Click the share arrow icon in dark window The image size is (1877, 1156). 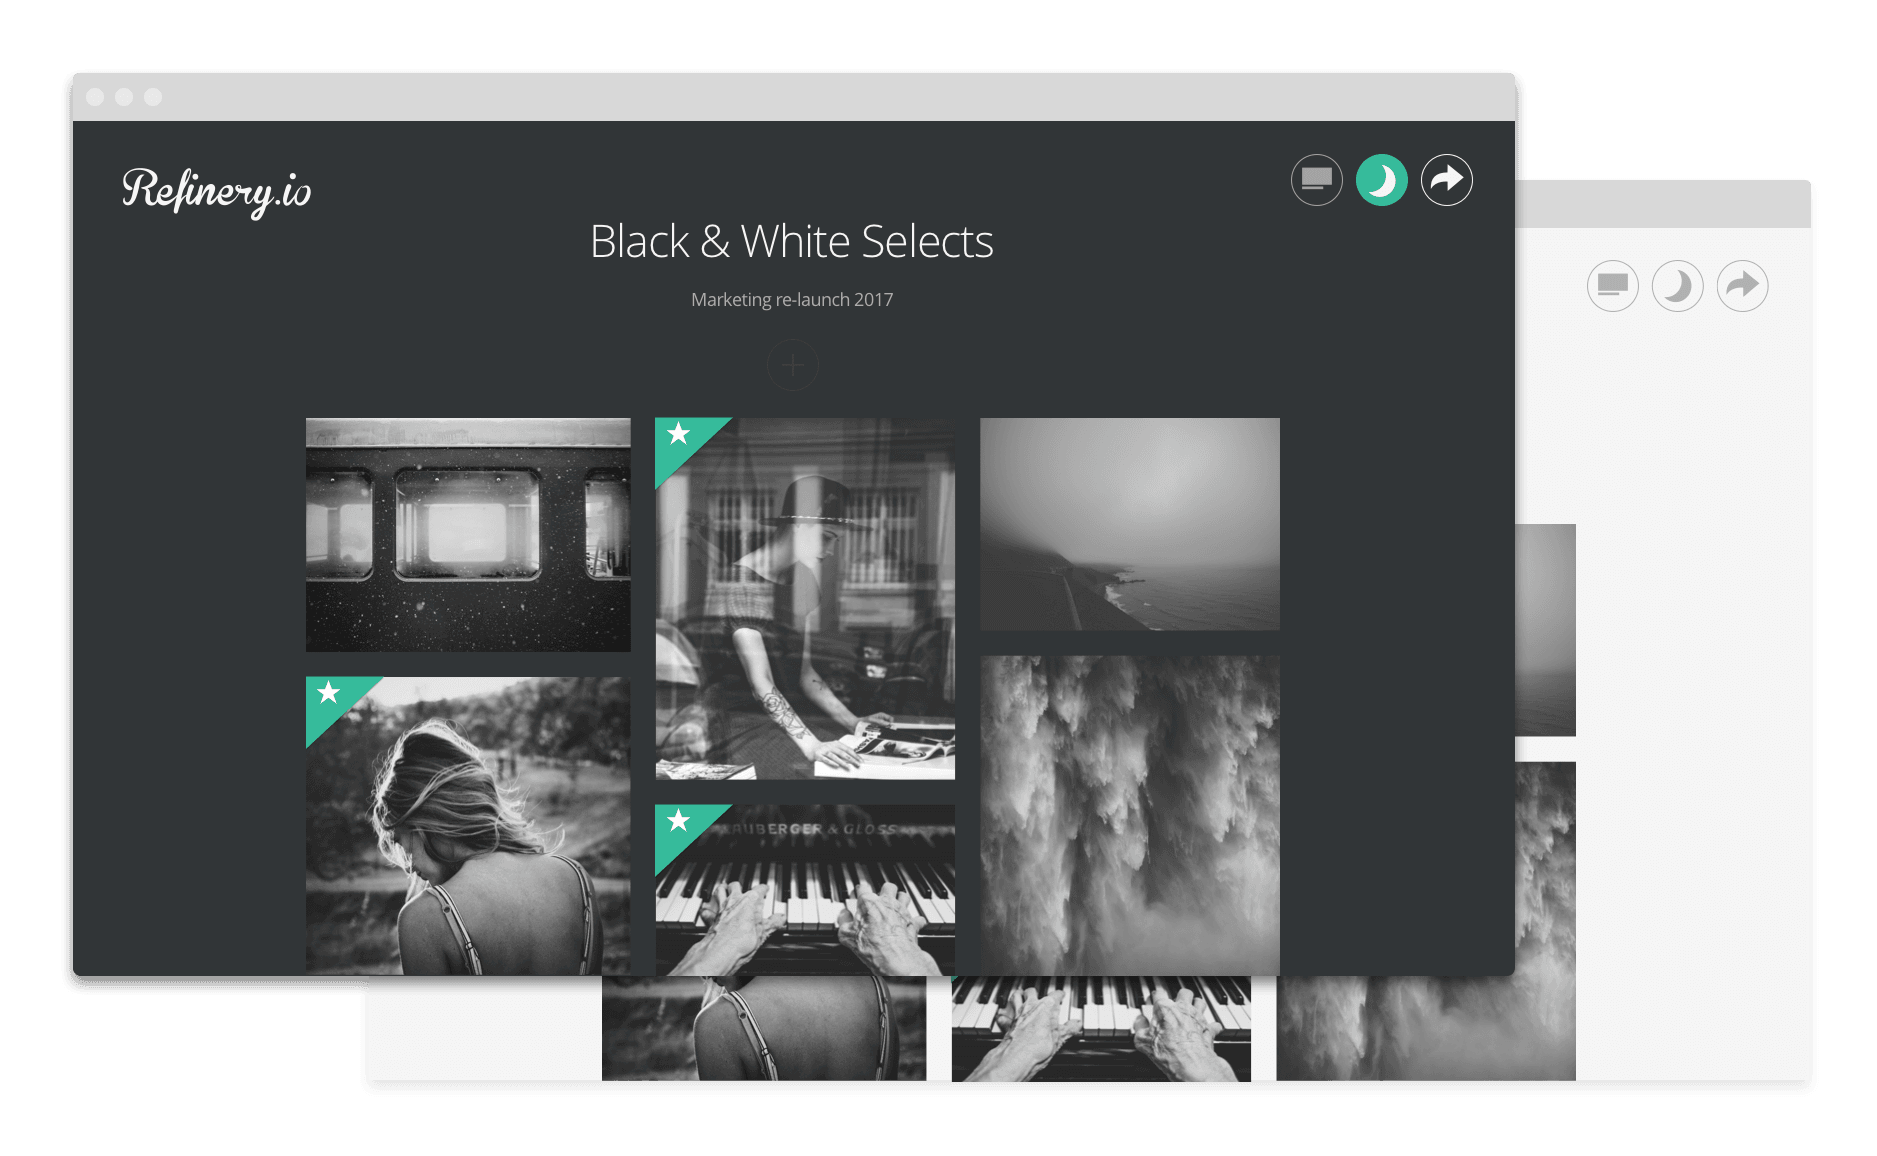point(1446,180)
